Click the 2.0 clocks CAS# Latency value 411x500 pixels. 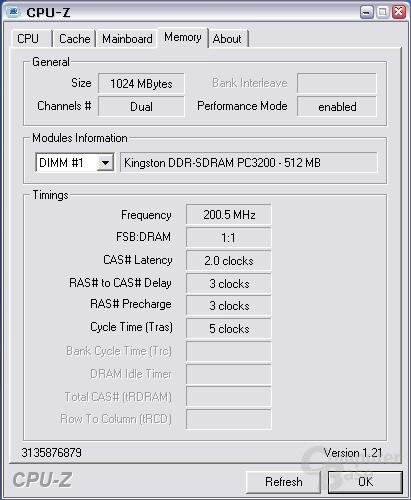[229, 260]
